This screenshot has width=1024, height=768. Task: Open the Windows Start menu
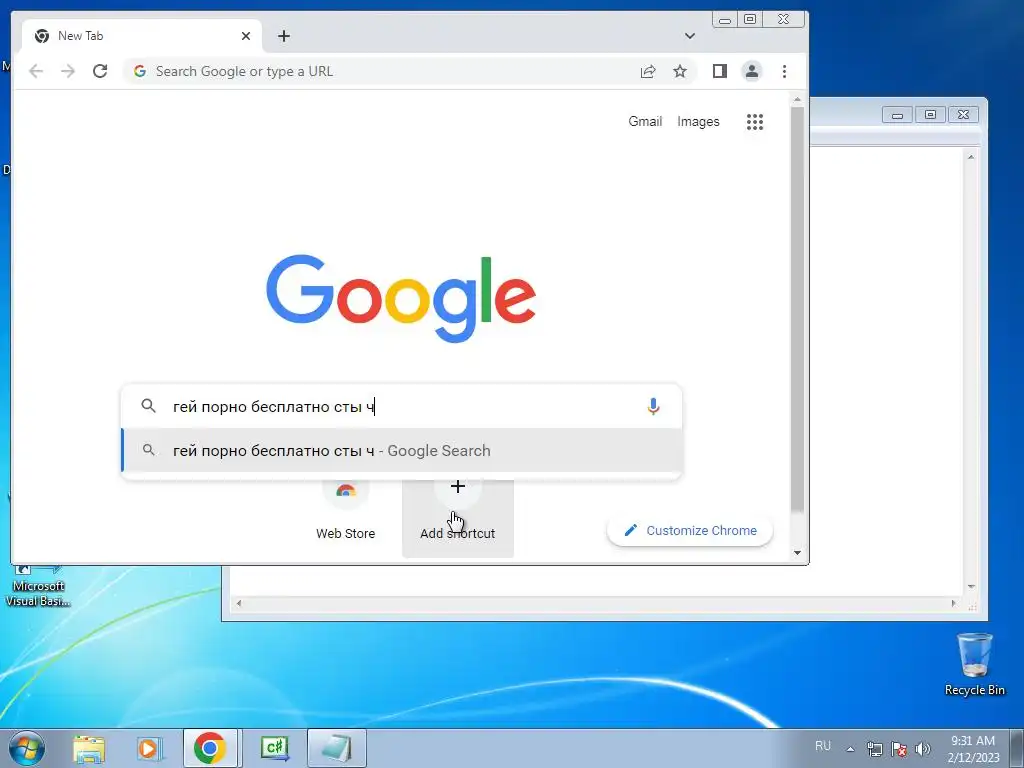pos(27,748)
